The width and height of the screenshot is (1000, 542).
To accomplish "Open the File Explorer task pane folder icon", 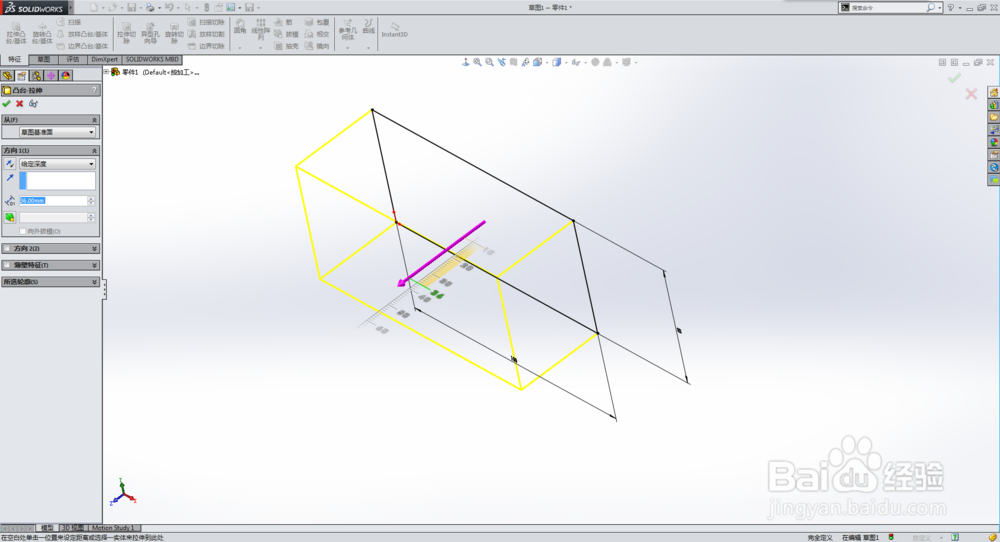I will click(x=994, y=118).
